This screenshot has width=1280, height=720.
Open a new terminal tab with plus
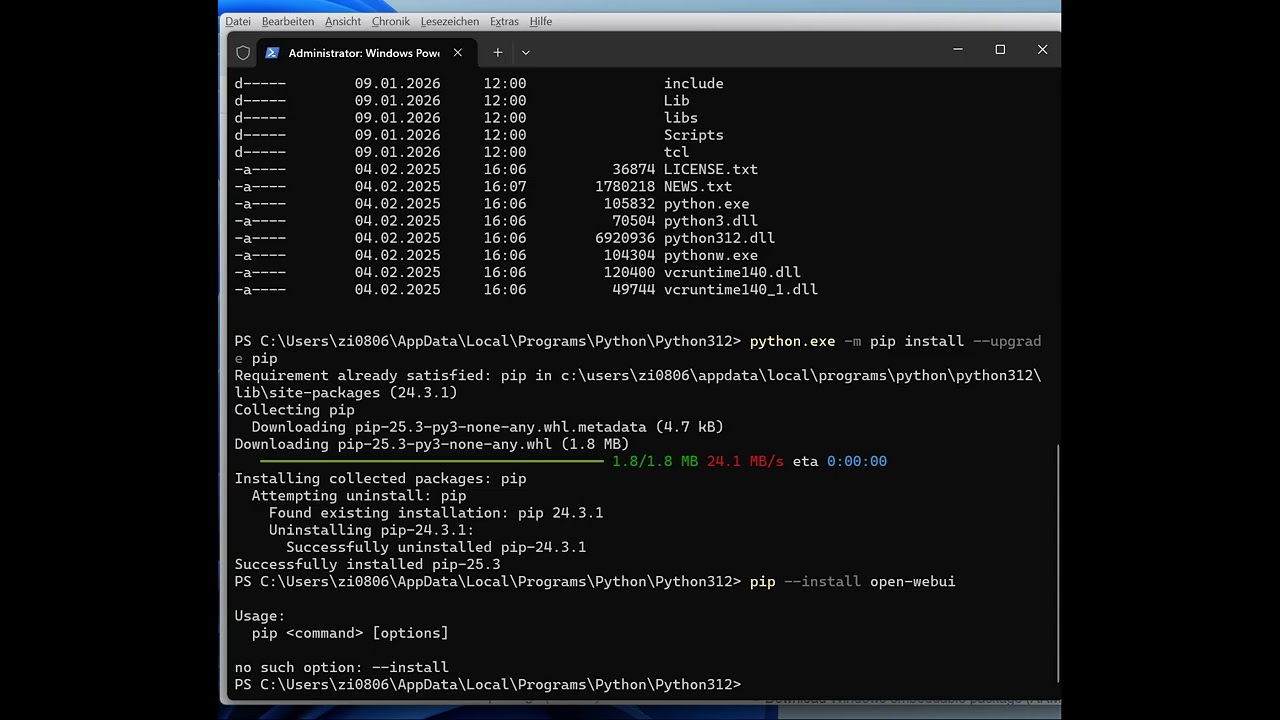coord(497,52)
